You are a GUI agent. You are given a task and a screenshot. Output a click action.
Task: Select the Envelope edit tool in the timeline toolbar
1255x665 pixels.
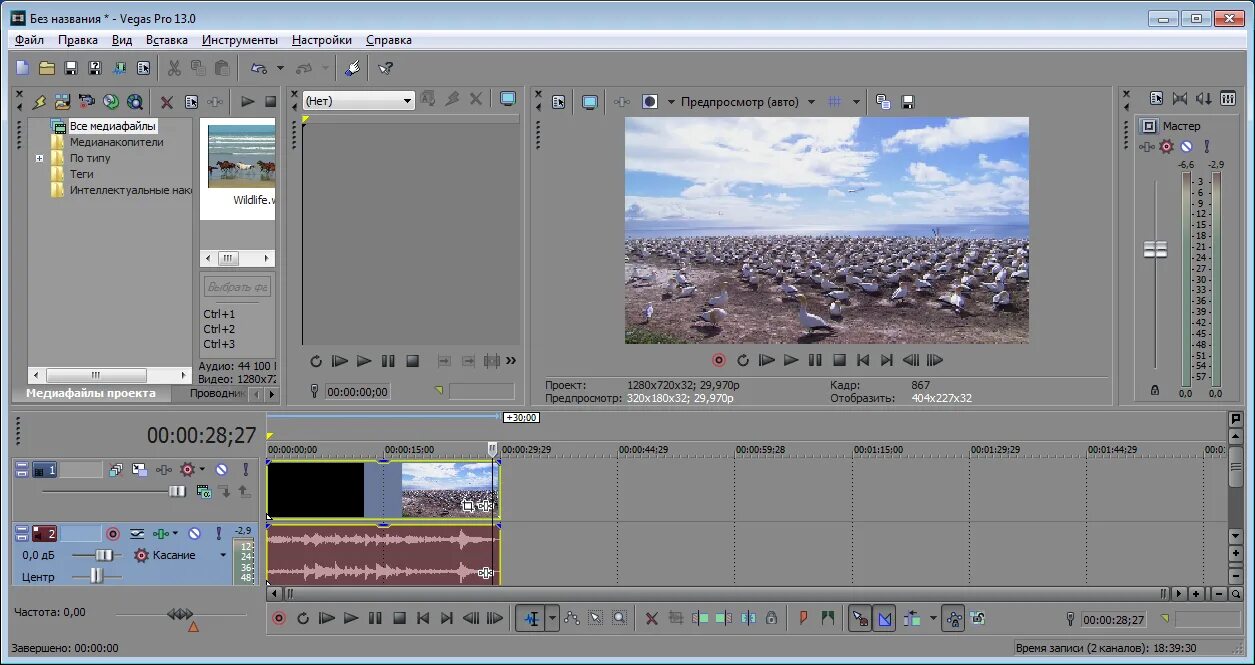[x=572, y=619]
